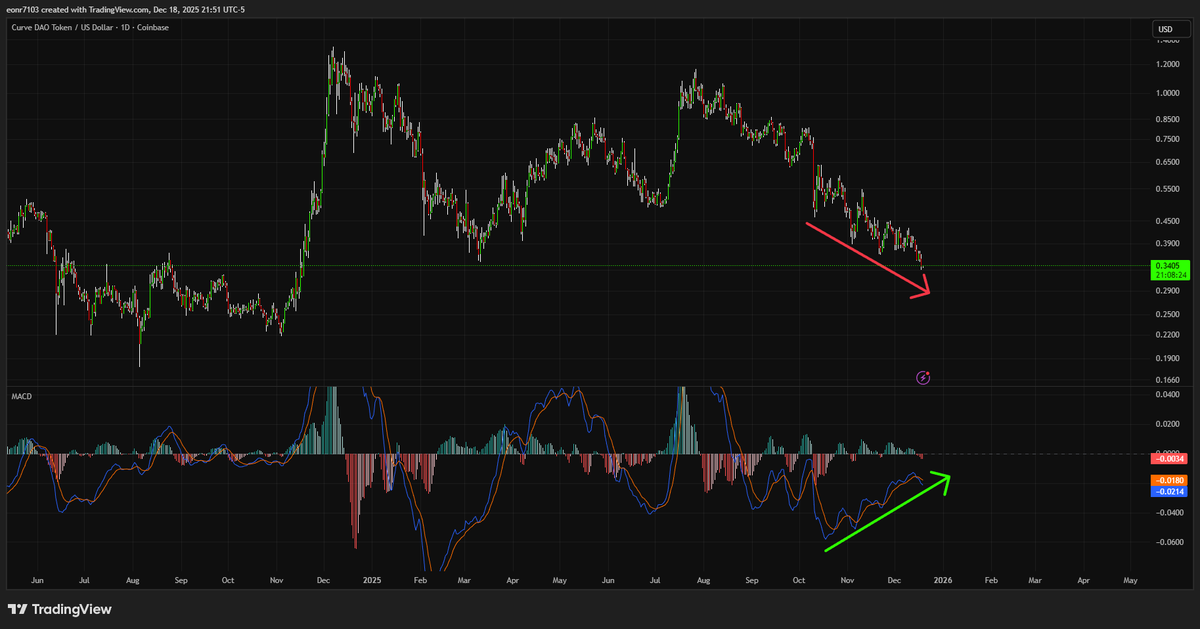Click the 0.3900 price axis label

[x=1166, y=244]
